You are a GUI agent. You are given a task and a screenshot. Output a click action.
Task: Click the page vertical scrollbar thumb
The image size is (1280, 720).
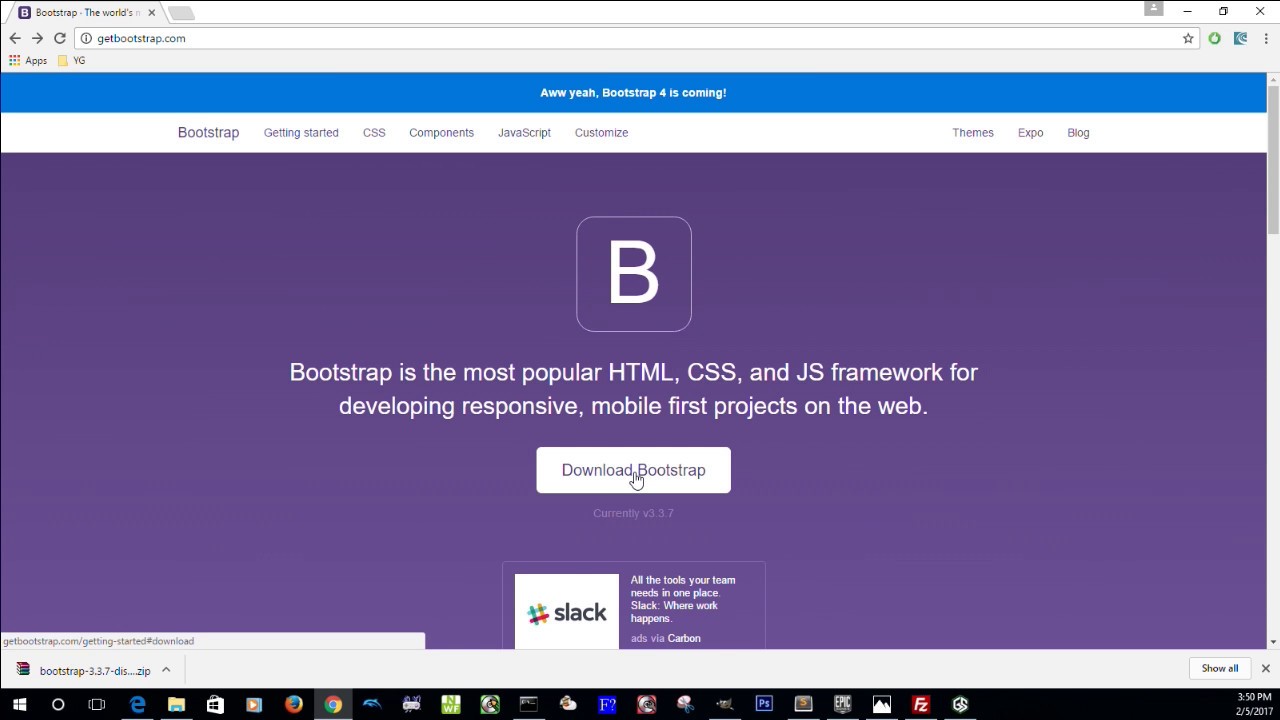coord(1273,160)
